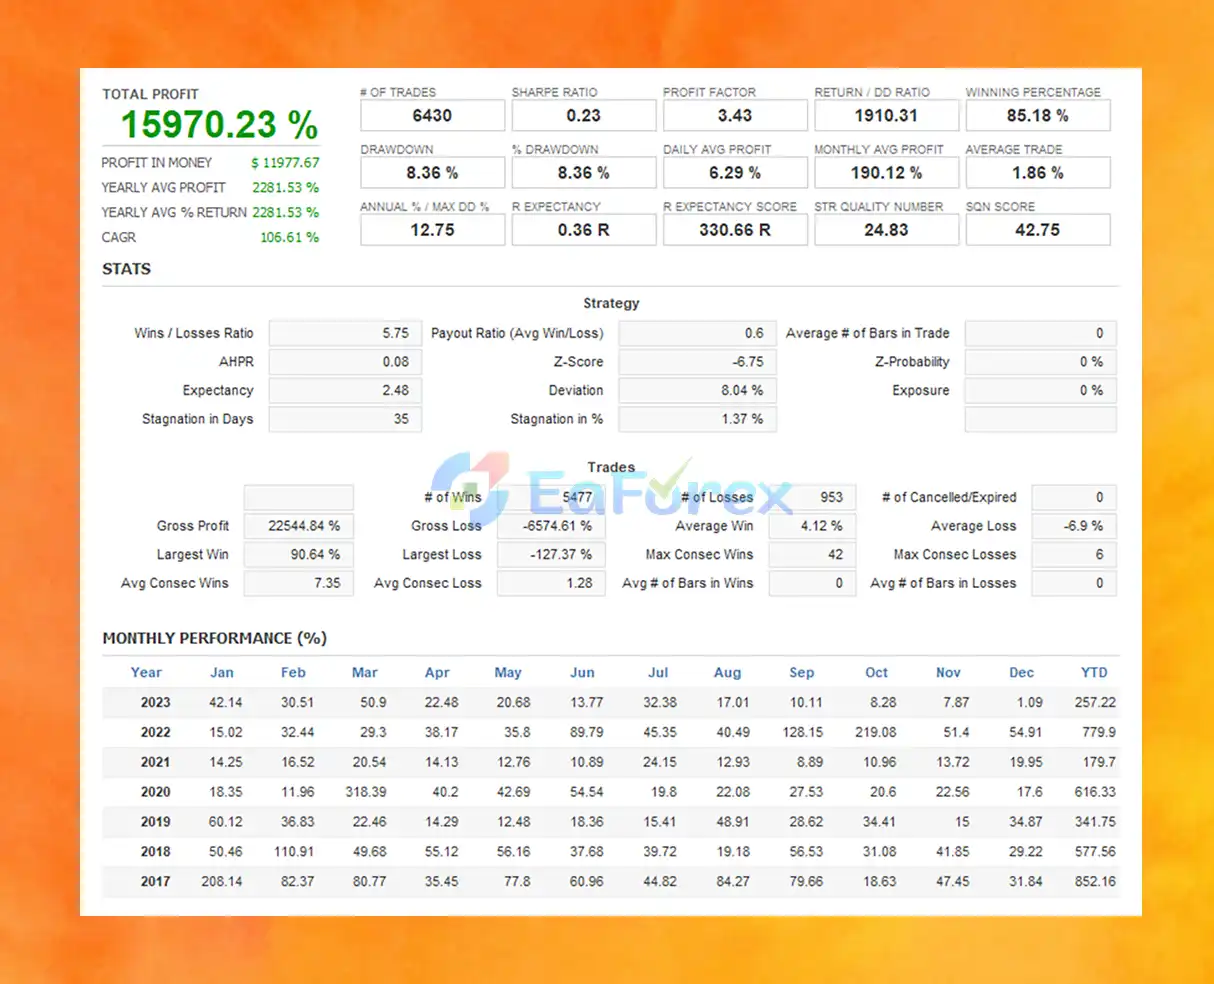
Task: Select the AHPR value 0.08
Action: (x=345, y=362)
